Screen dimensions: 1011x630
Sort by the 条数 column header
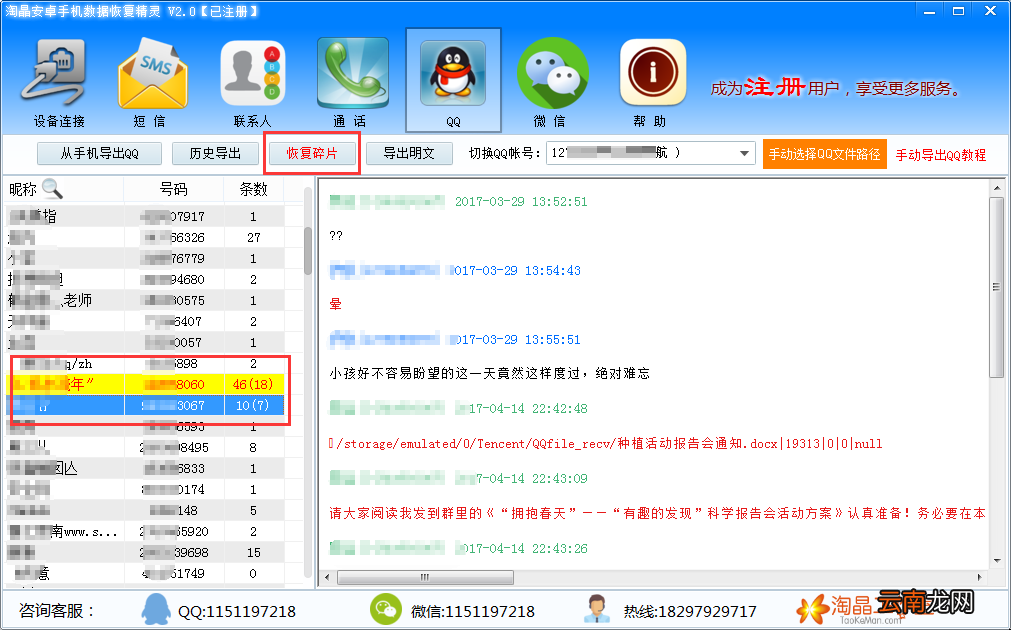[x=253, y=189]
